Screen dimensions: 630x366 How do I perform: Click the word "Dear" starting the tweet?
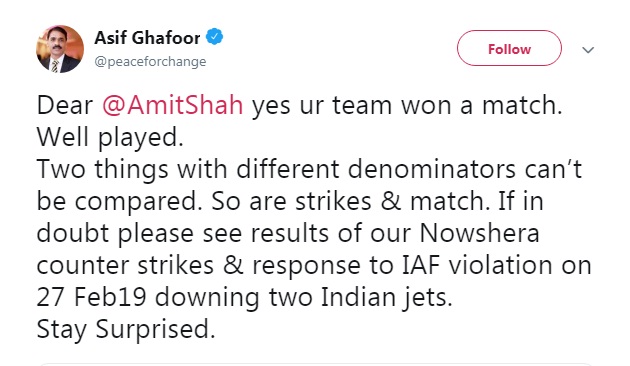pyautogui.click(x=65, y=105)
